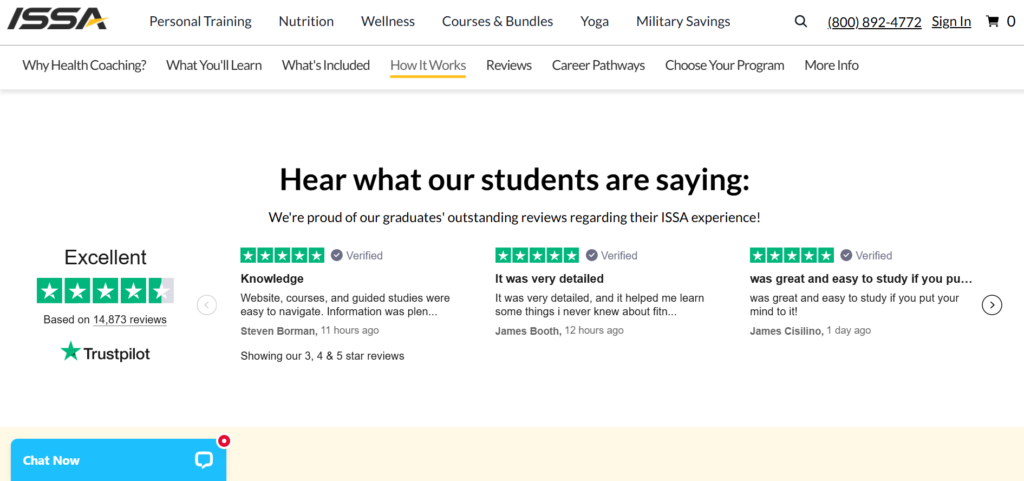Viewport: 1024px width, 481px height.
Task: Open the Nutrition menu
Action: coord(306,22)
